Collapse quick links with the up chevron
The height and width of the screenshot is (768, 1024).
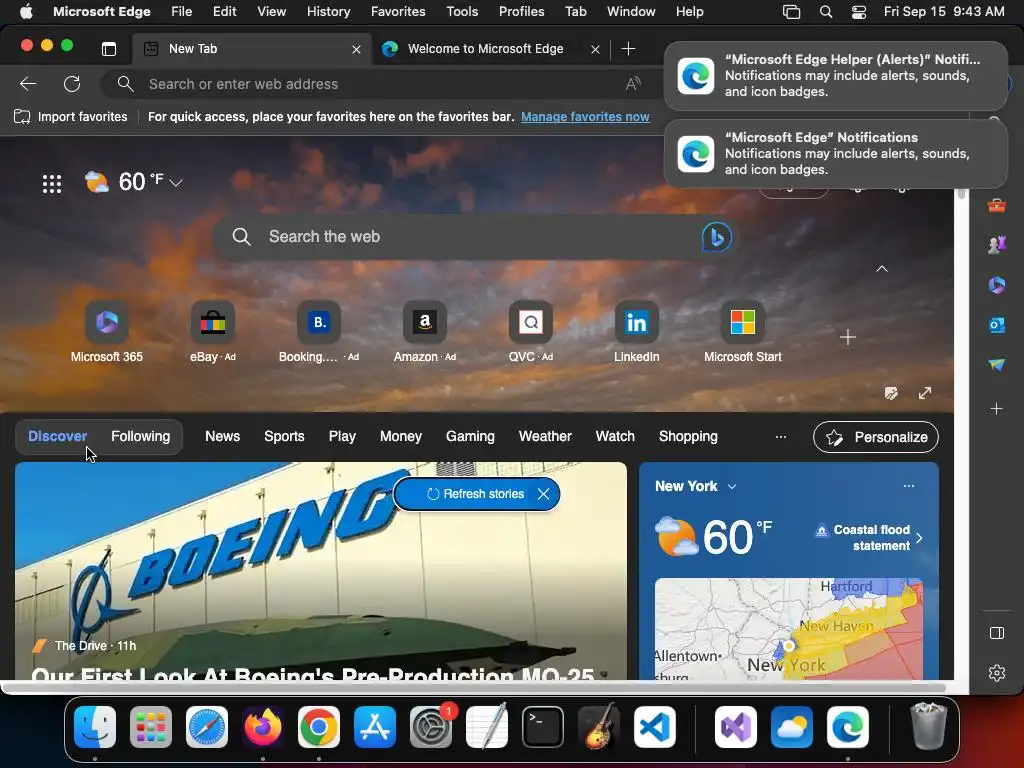[882, 268]
